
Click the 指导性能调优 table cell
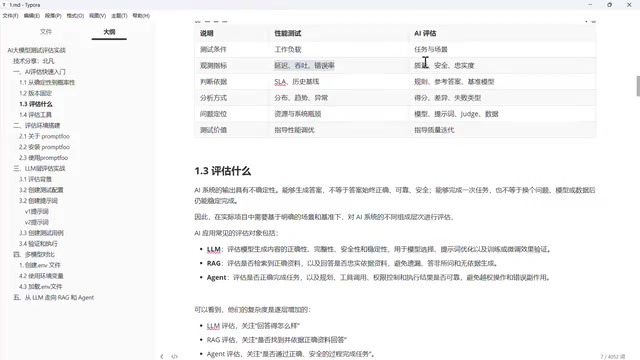pyautogui.click(x=339, y=130)
